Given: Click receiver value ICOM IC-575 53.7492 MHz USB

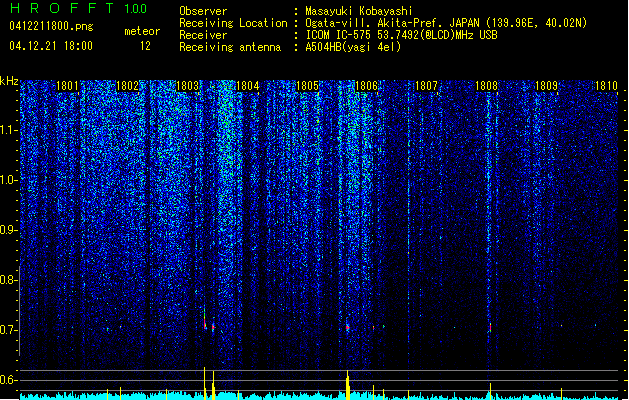Looking at the screenshot, I should click(x=401, y=35).
